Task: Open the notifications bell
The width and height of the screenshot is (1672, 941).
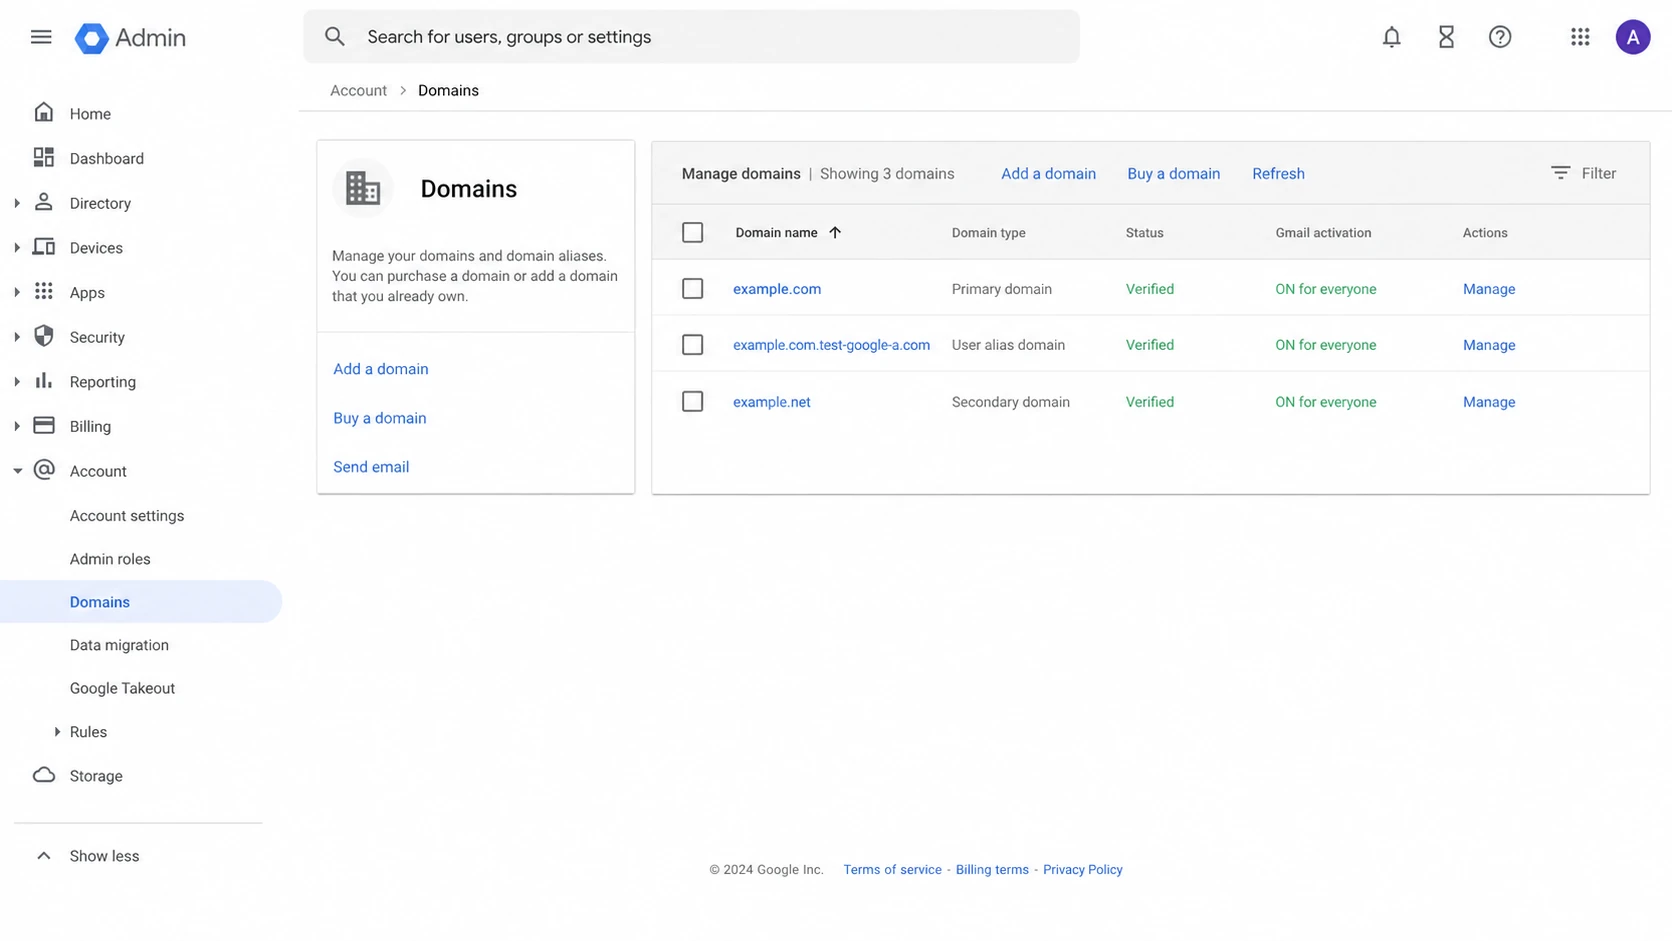Action: point(1391,37)
